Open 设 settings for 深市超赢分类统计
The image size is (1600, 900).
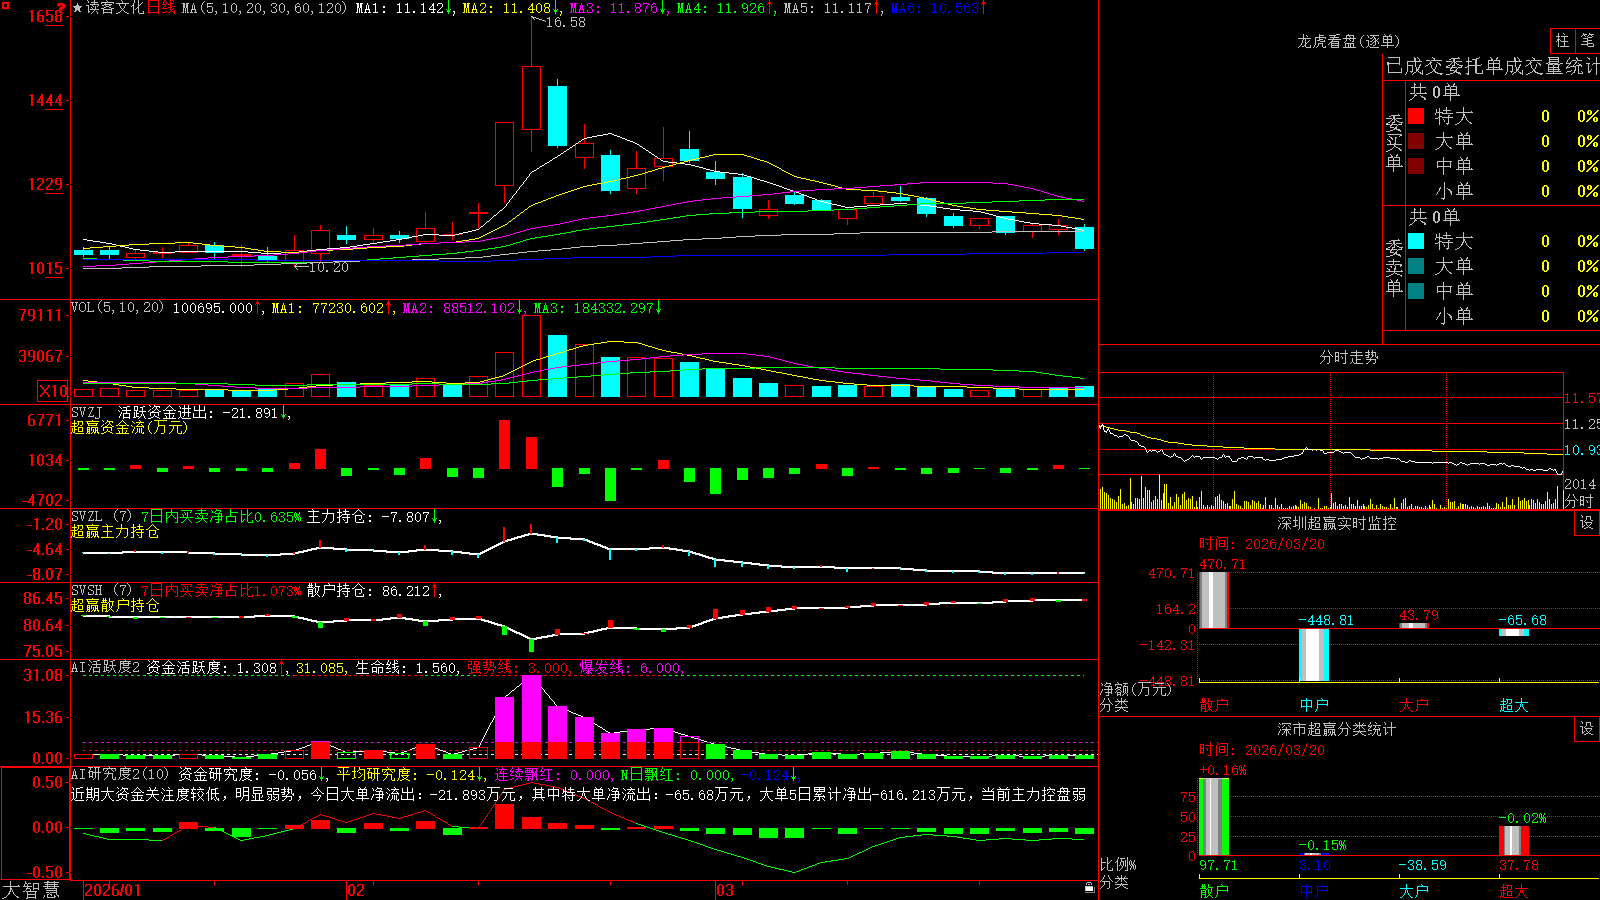[x=1587, y=729]
